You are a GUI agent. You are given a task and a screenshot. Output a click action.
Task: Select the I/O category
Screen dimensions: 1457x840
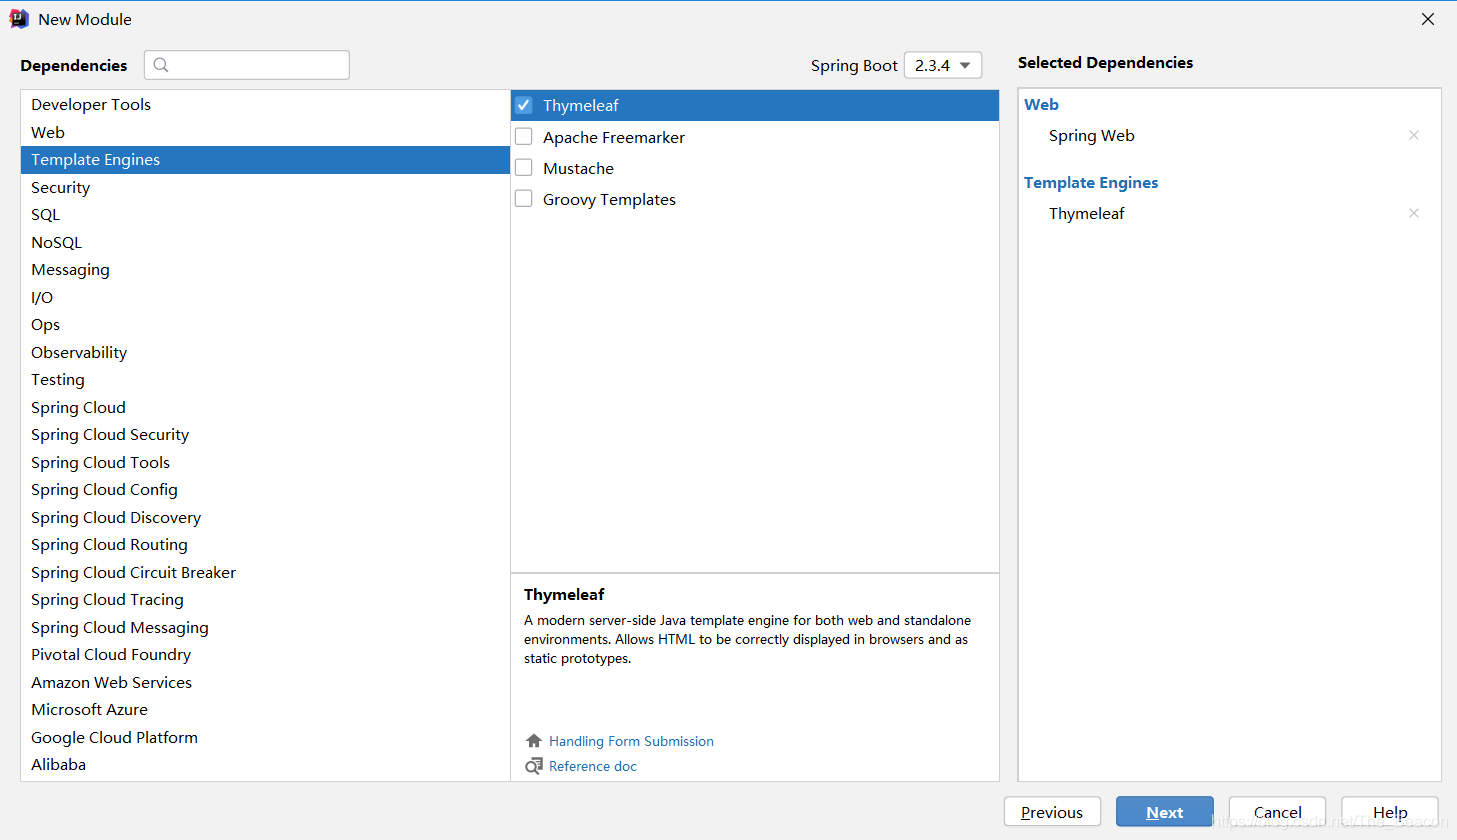[x=265, y=297]
